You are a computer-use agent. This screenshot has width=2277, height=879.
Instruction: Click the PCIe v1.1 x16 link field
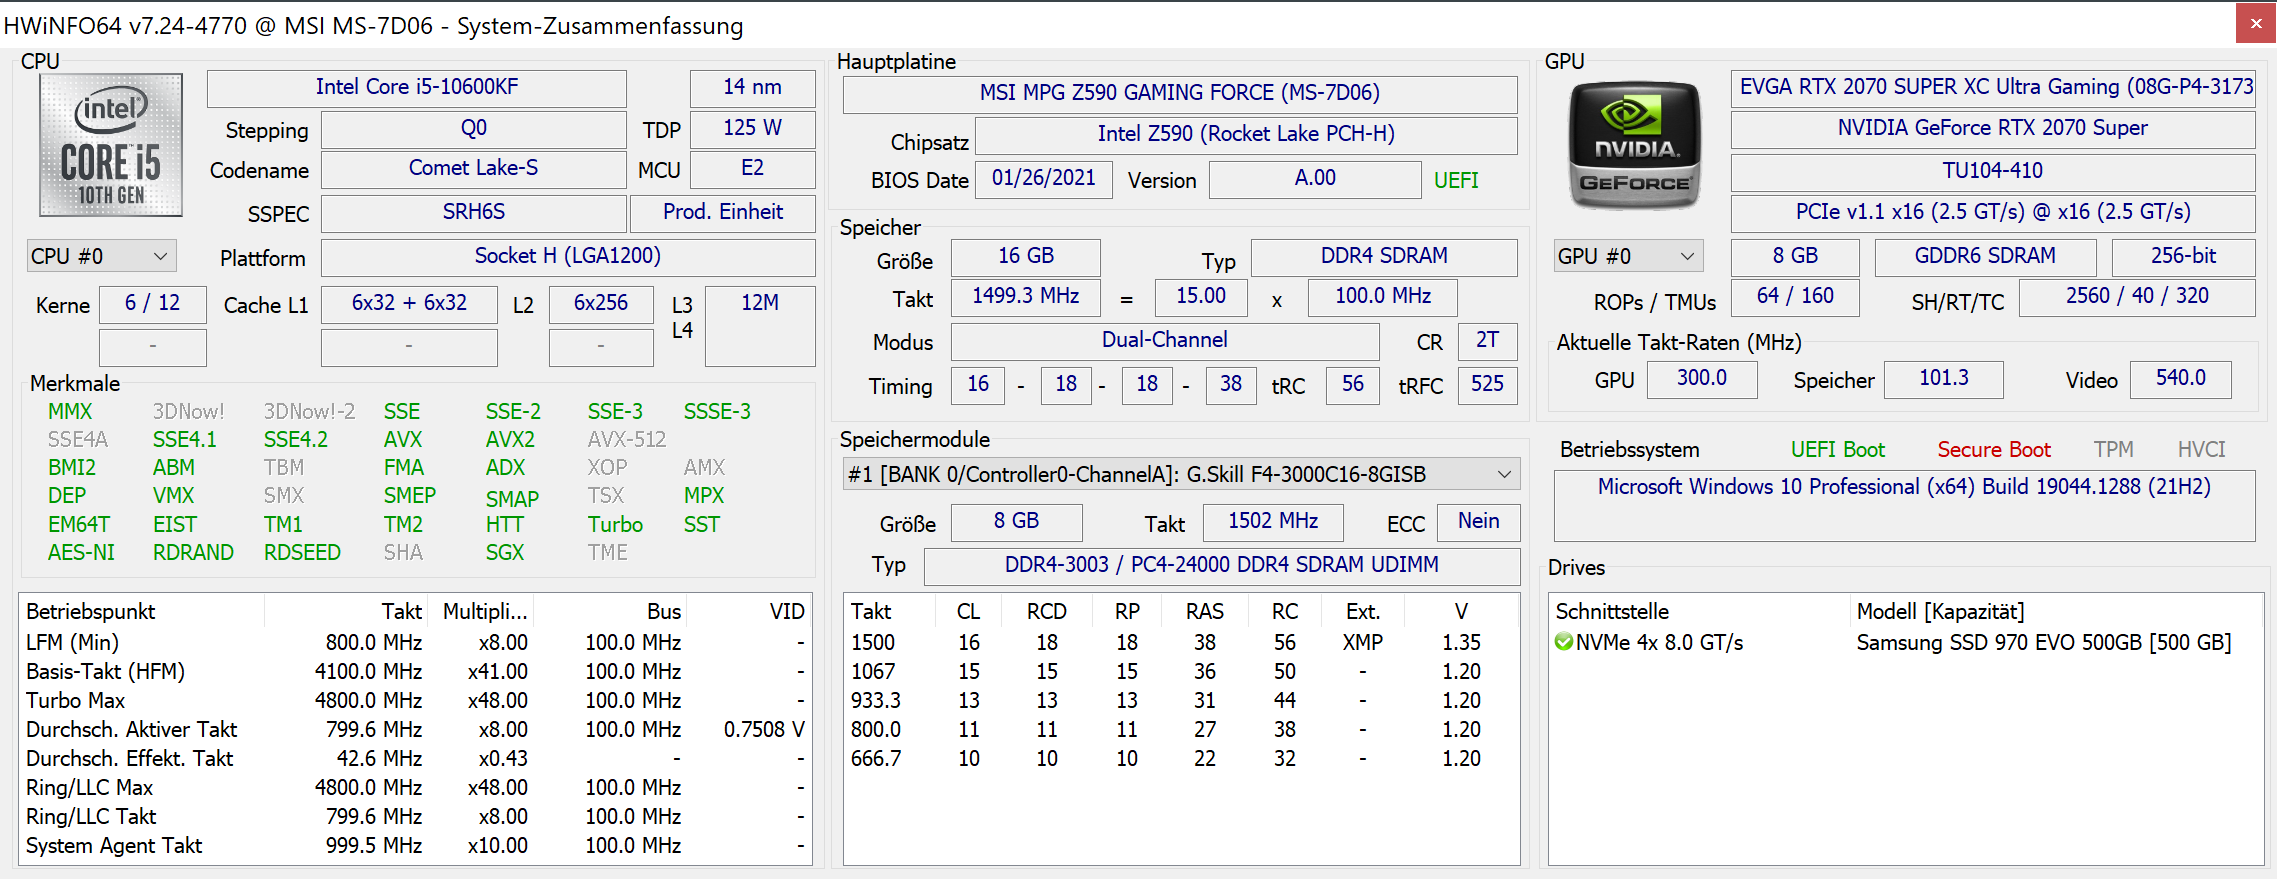[1993, 212]
